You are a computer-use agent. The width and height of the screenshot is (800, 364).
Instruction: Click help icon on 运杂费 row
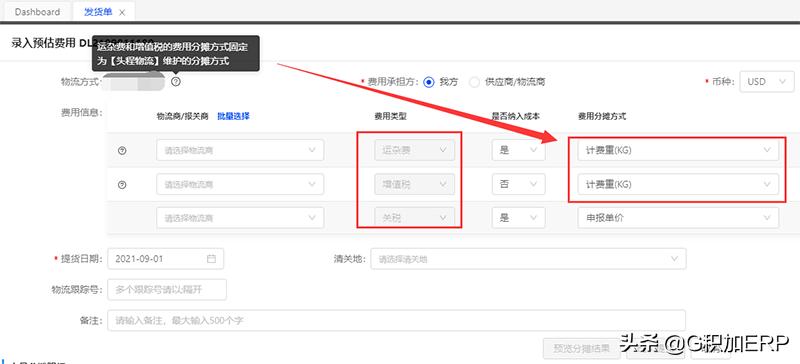click(x=122, y=151)
